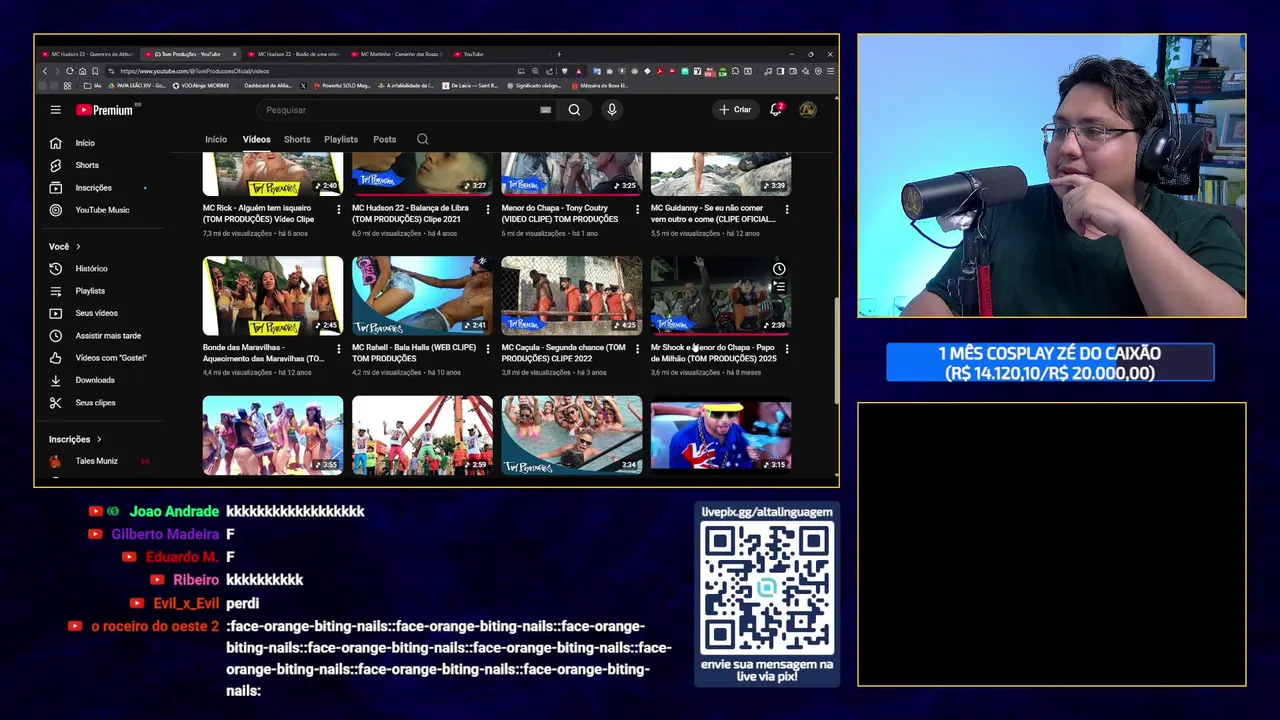Viewport: 1280px width, 720px height.
Task: Click the search magnifier button beside Pesquisar
Action: 574,110
